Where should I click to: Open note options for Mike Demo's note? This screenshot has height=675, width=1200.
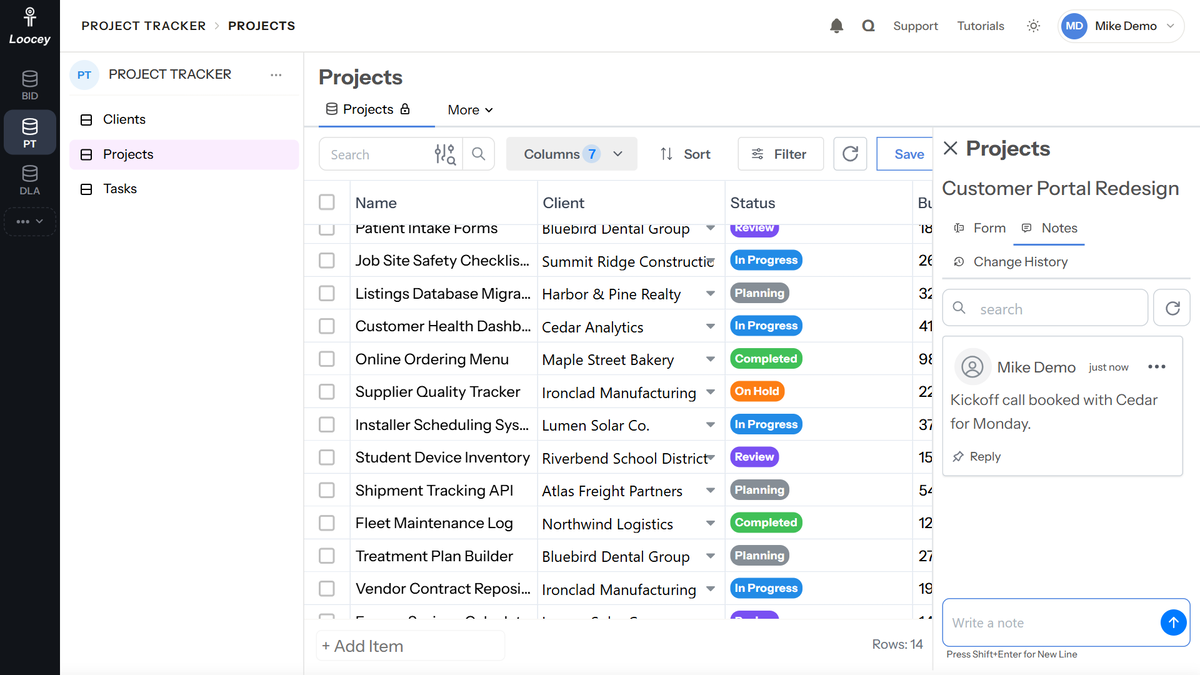(x=1157, y=367)
